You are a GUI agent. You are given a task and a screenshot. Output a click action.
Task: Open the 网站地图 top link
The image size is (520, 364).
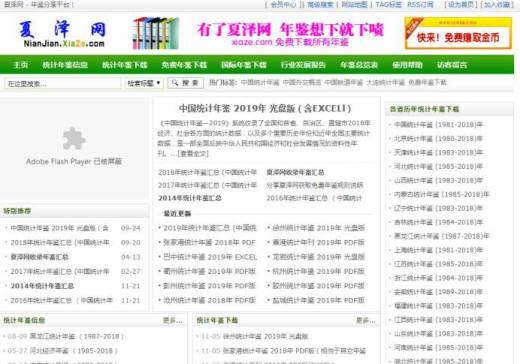[x=354, y=5]
